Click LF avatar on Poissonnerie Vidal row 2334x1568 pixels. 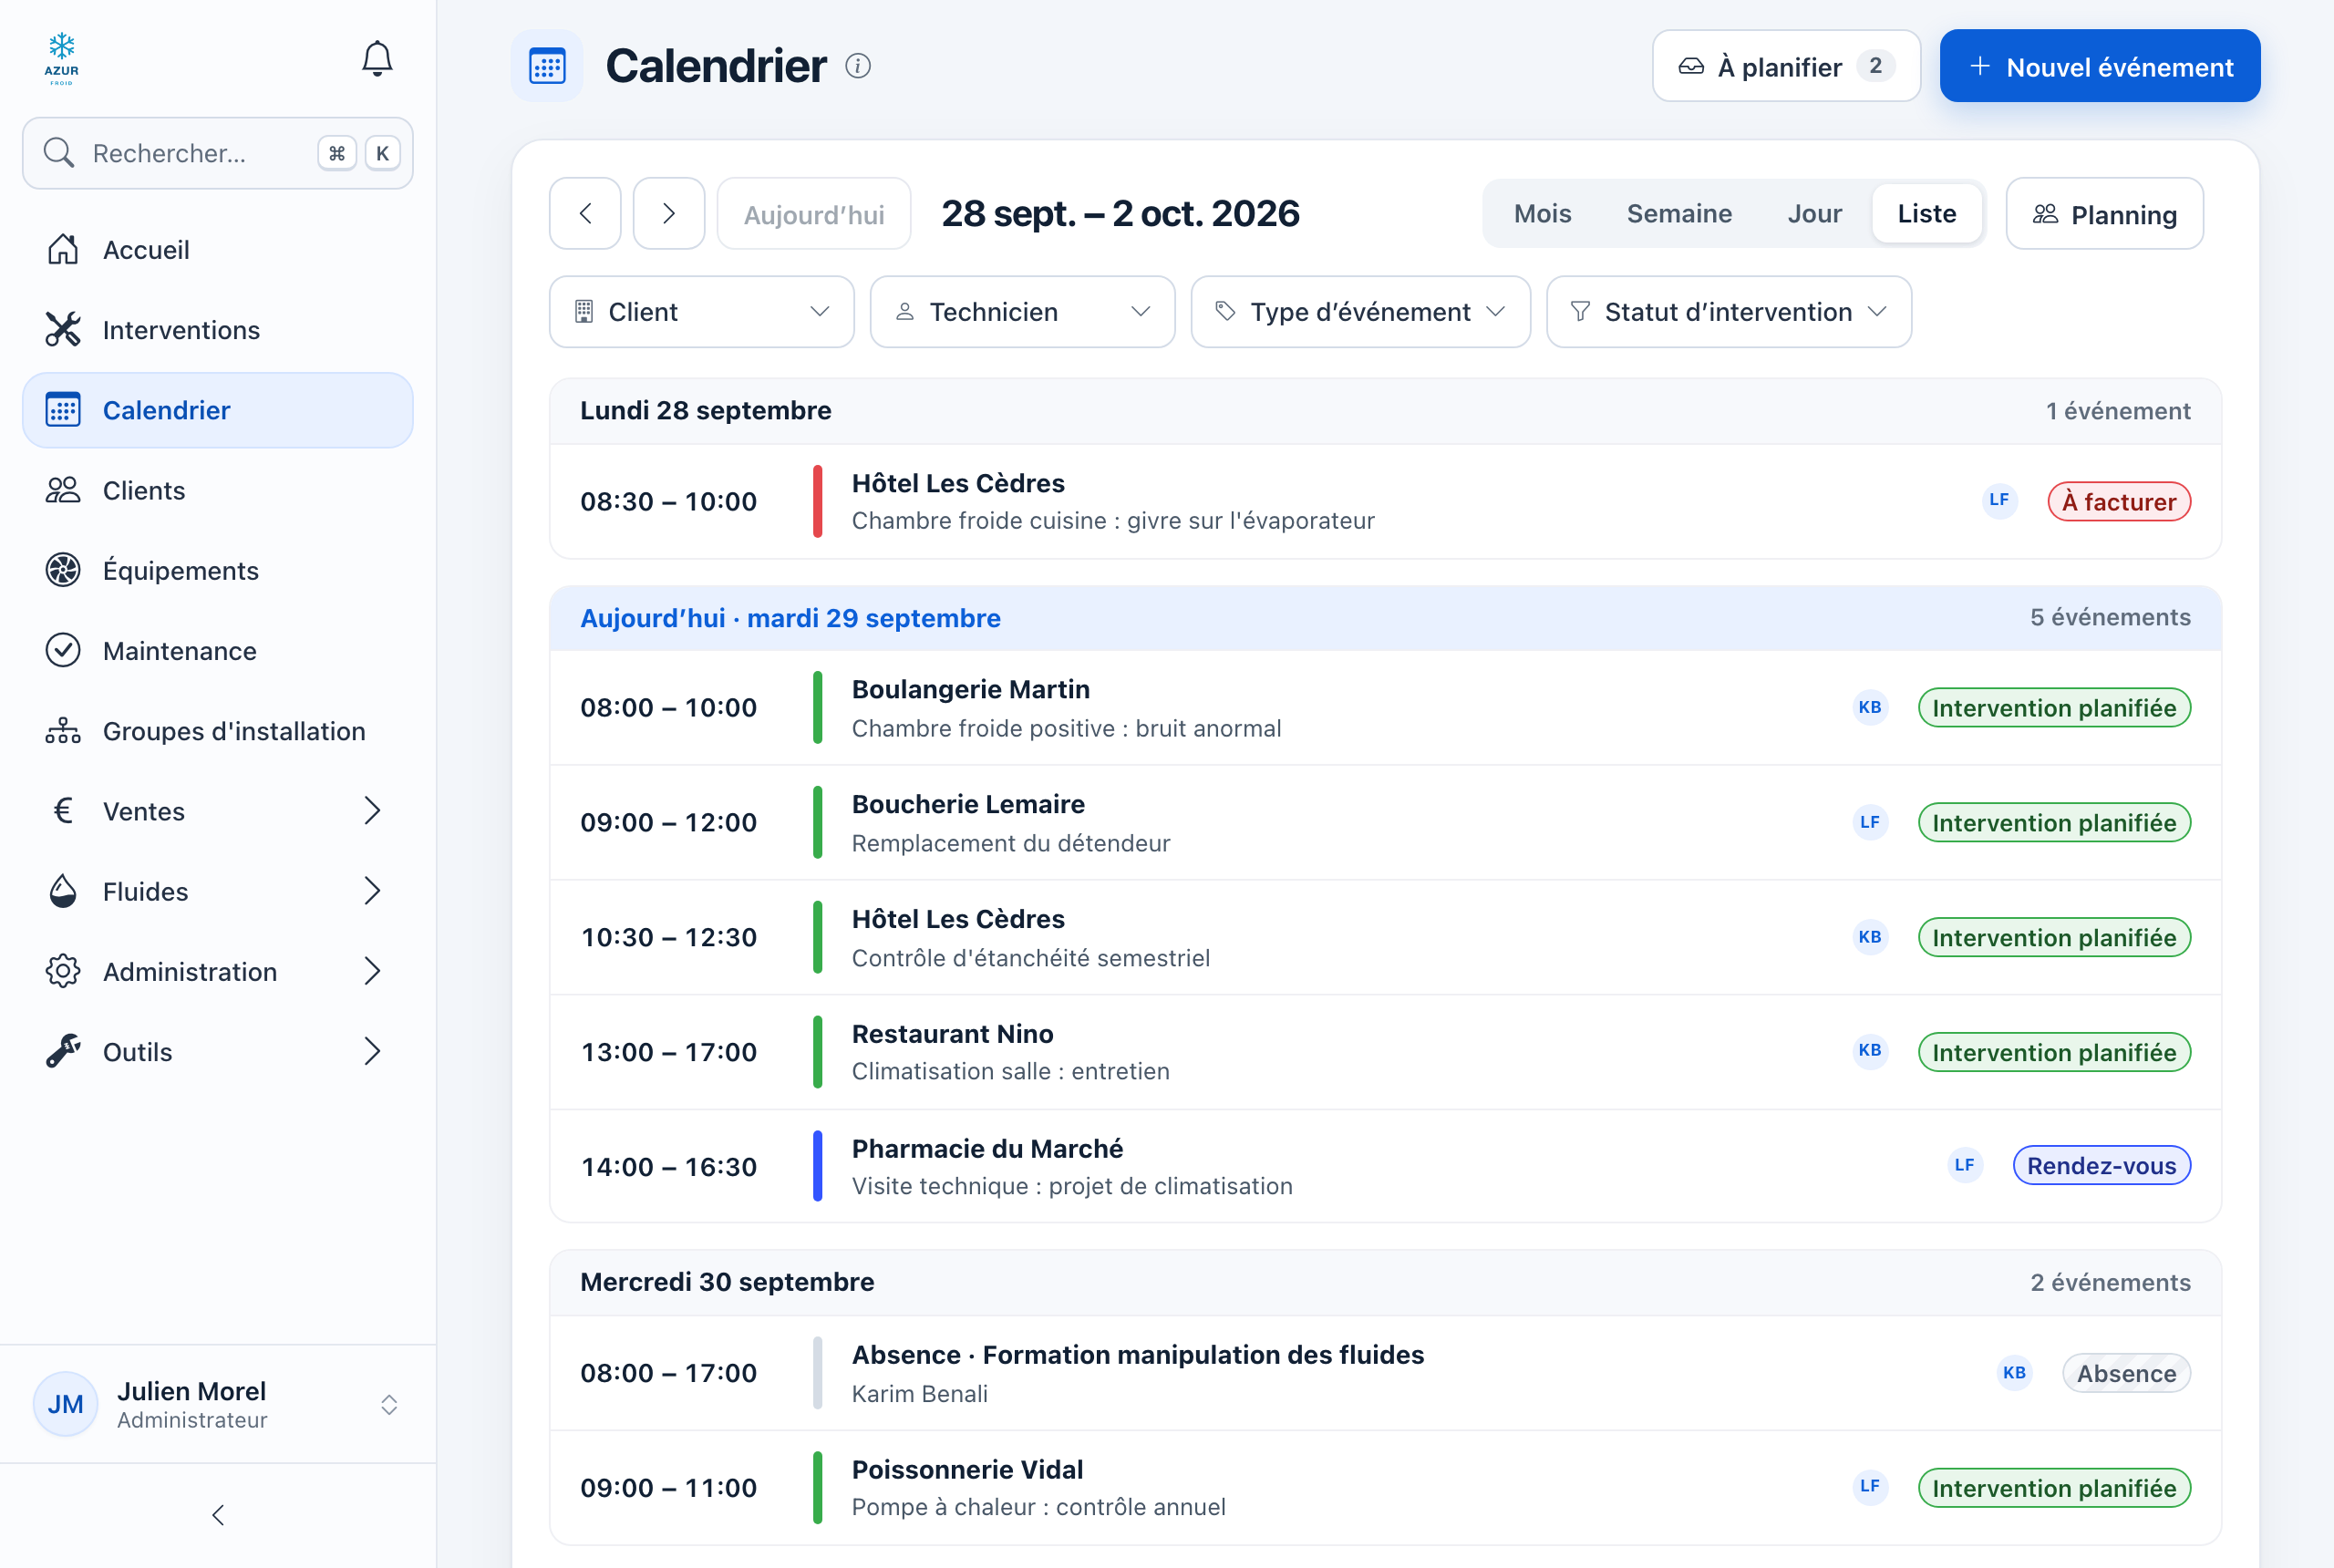(x=1870, y=1487)
